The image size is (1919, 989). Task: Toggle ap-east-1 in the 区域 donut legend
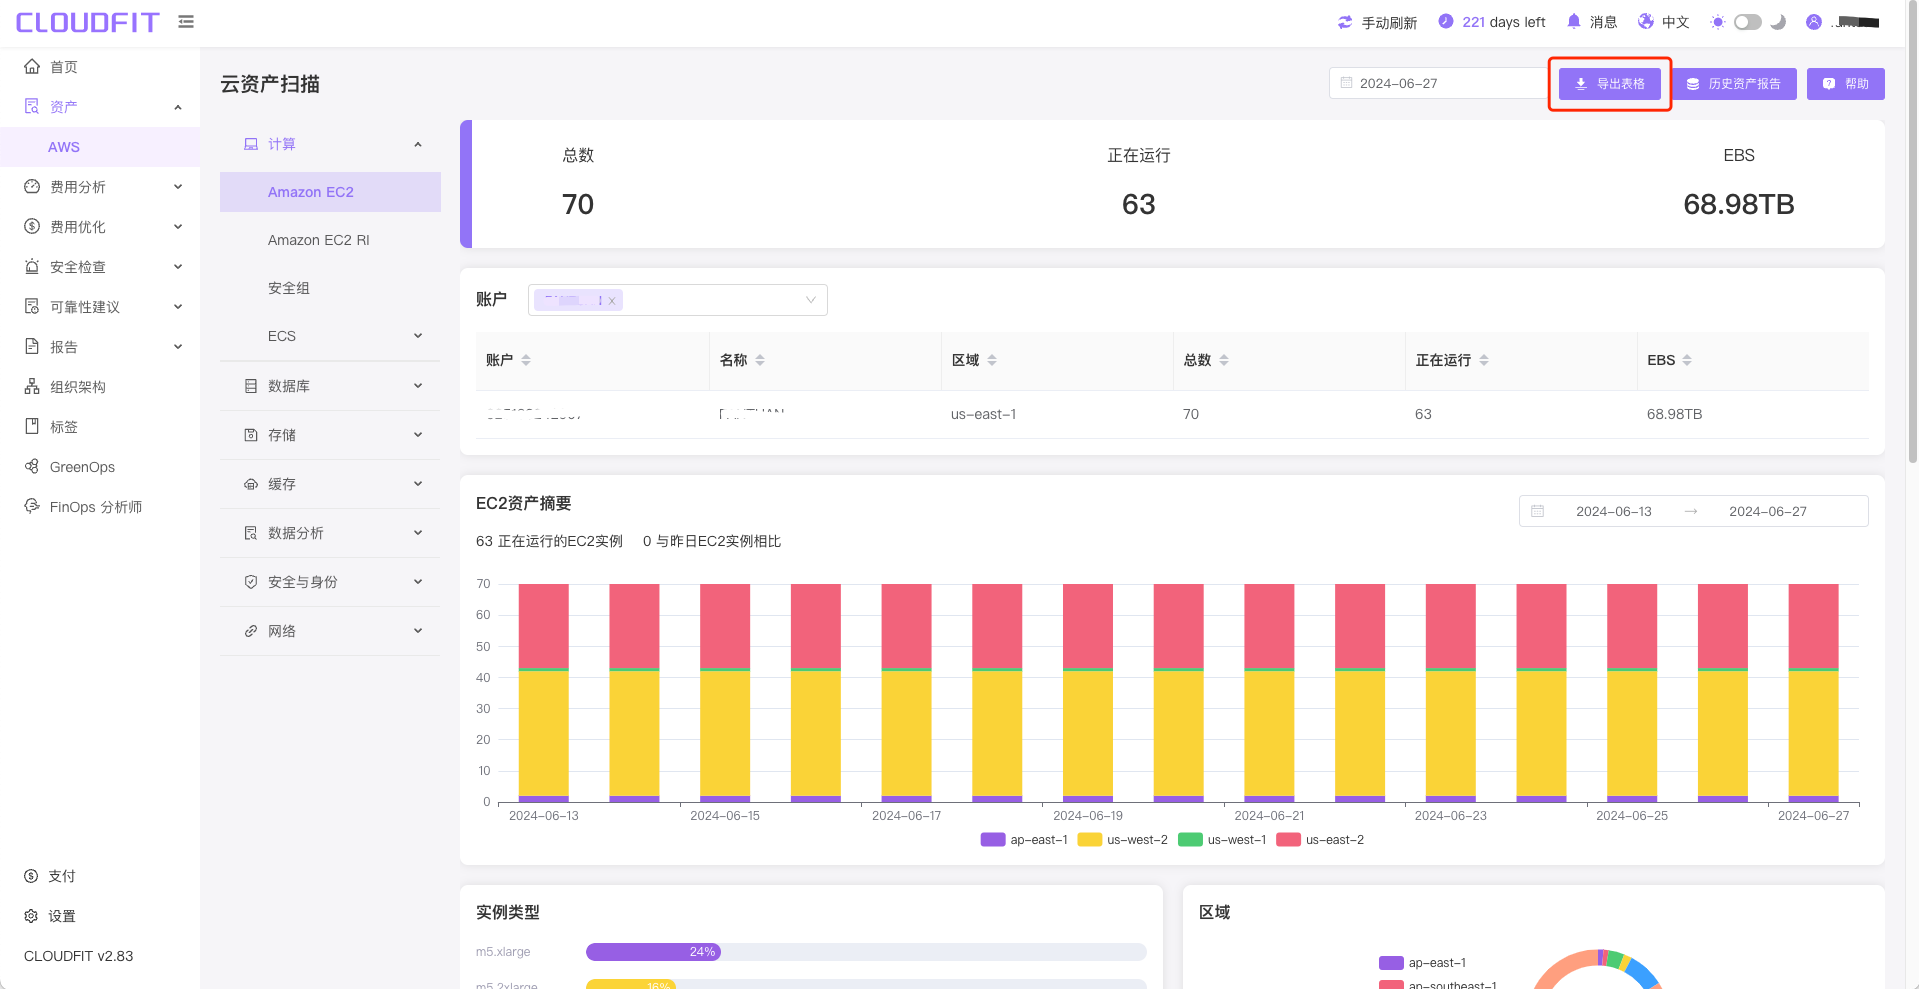coord(1423,963)
